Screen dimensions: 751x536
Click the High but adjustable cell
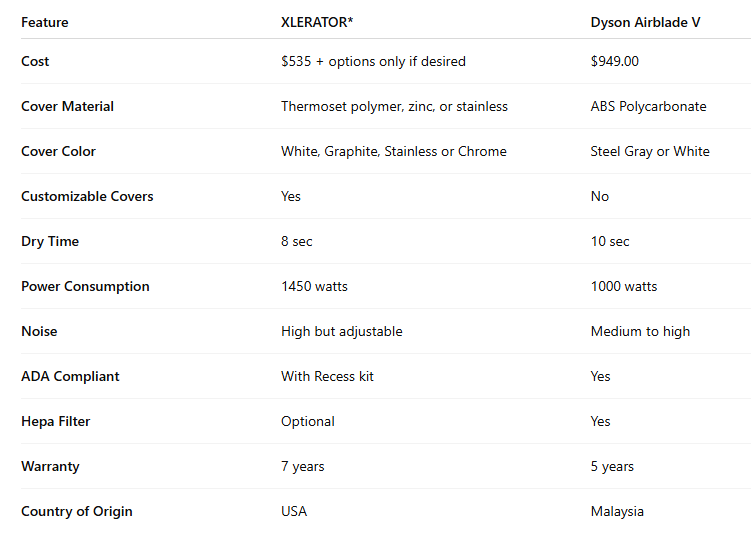[x=341, y=331]
